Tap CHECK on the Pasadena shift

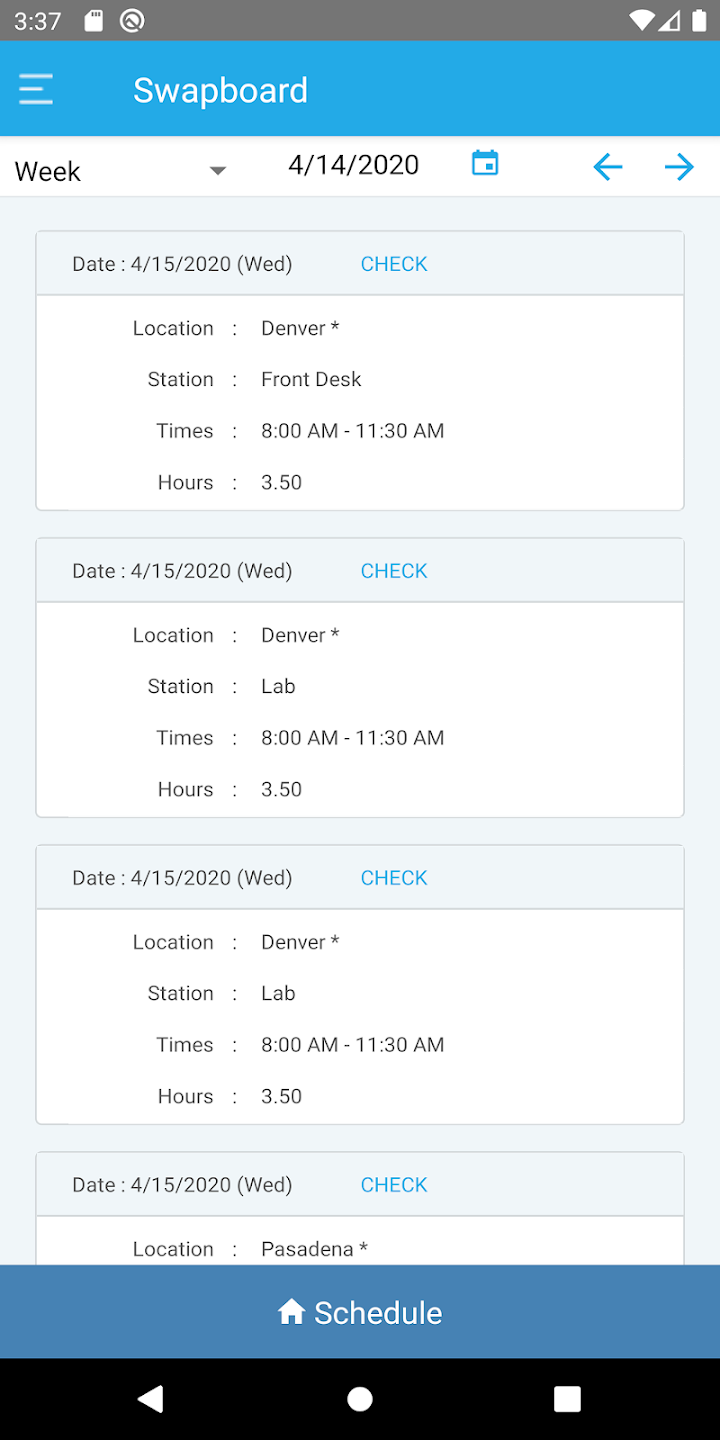(394, 1185)
